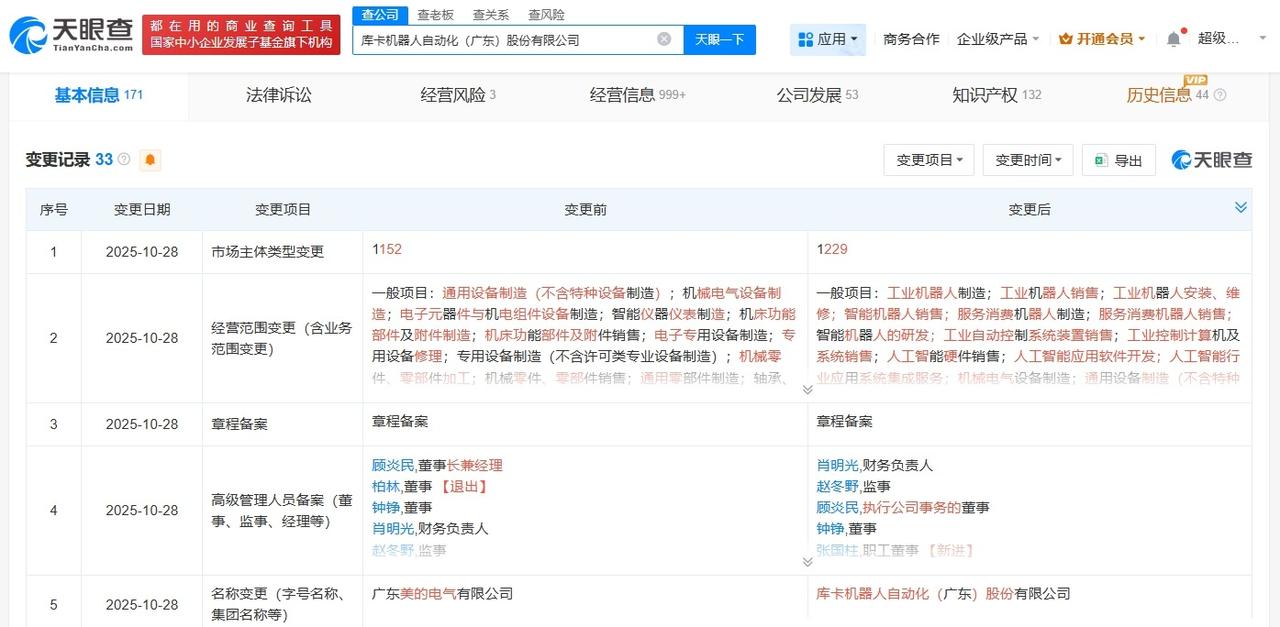Expand the 高级管理人员备案 before-change list
Viewport: 1280px width, 627px height.
click(807, 562)
